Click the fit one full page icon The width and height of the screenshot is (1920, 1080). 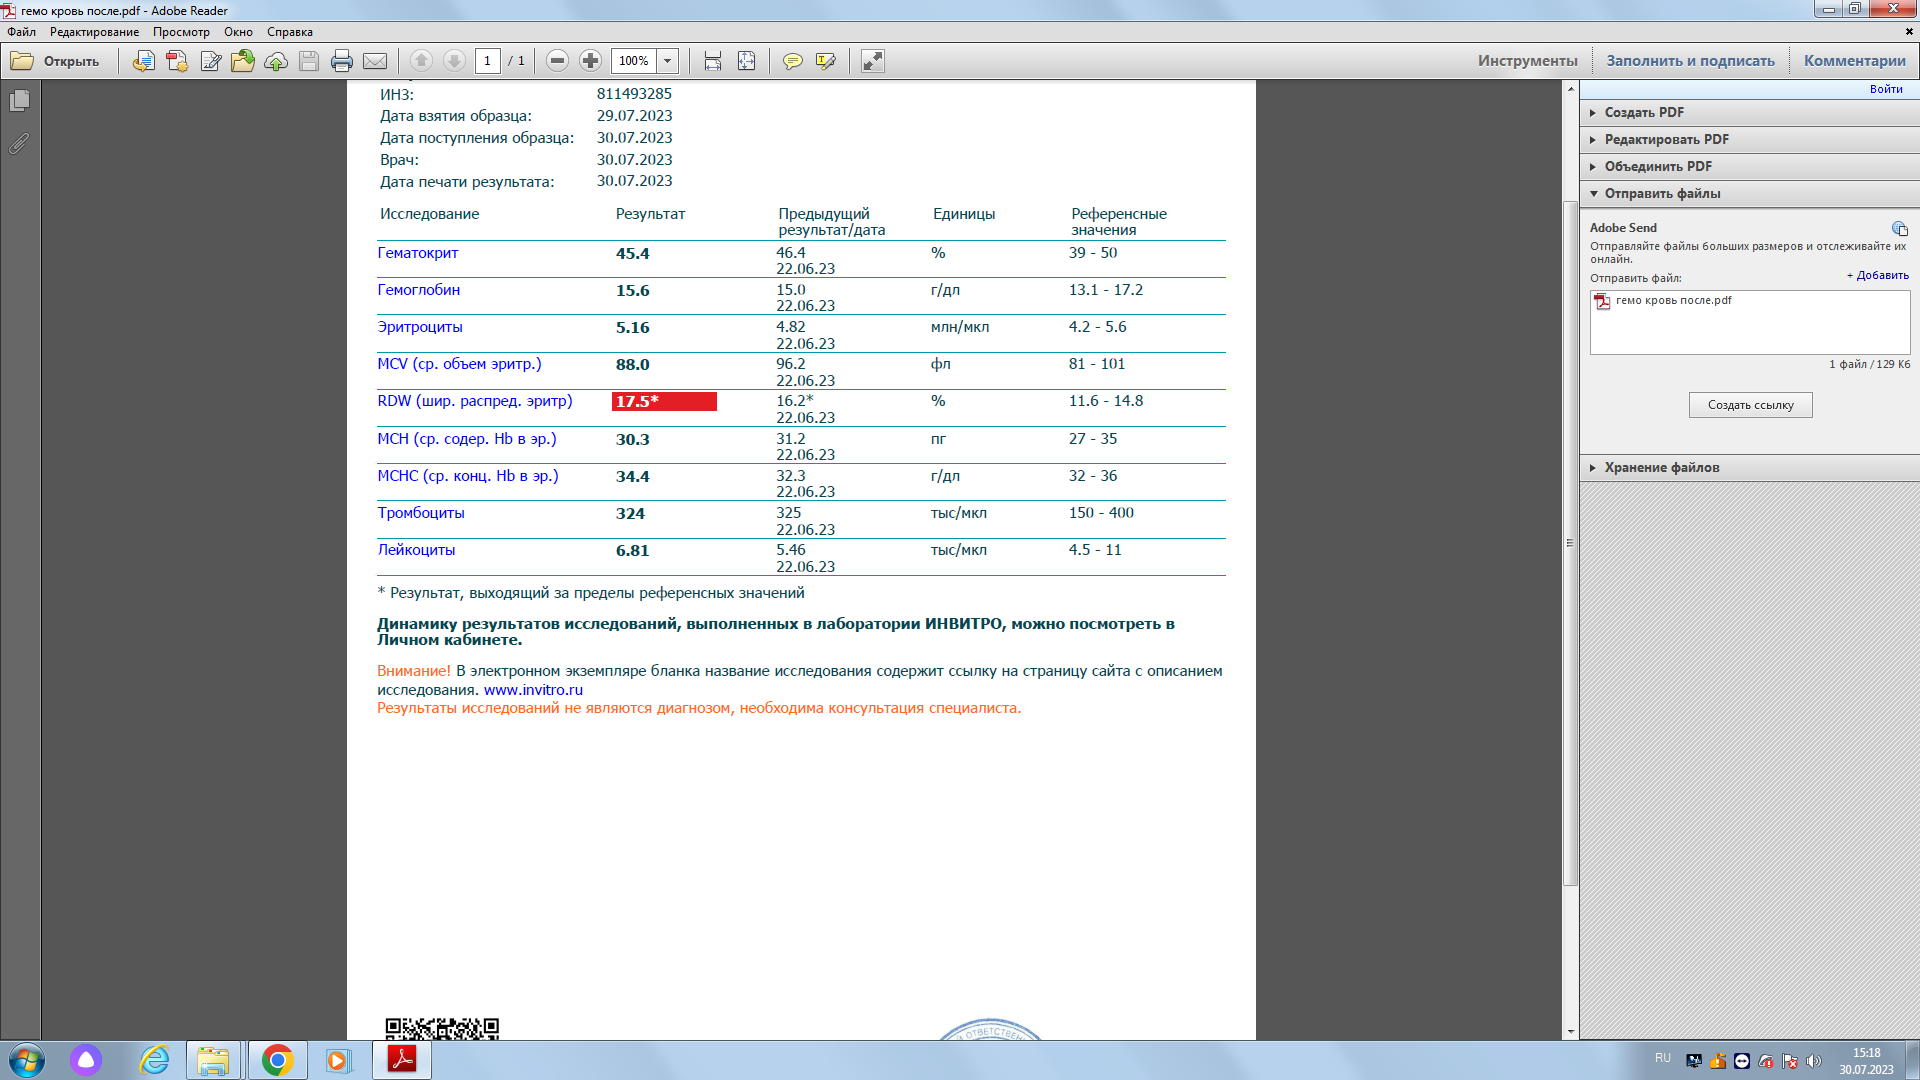click(x=746, y=61)
